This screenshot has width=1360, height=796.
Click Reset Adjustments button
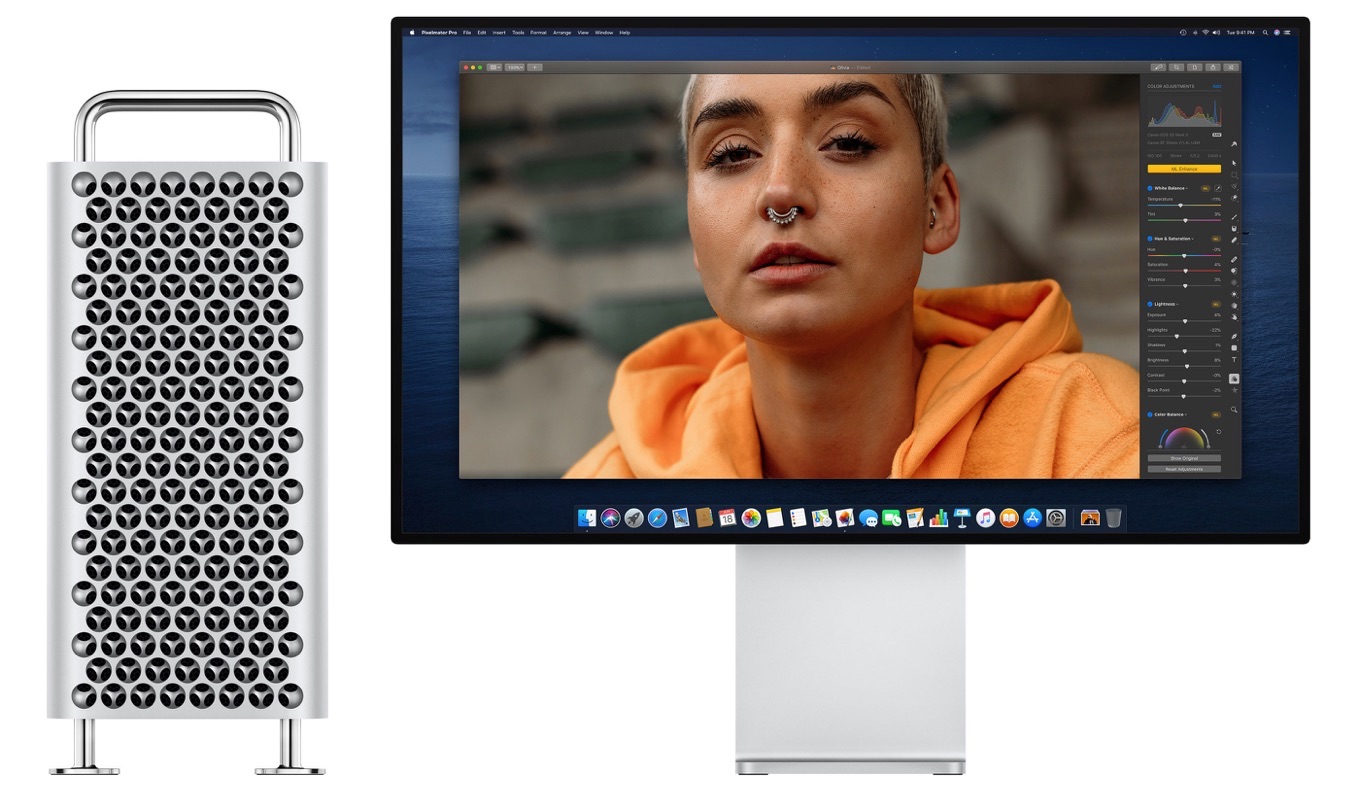(x=1184, y=469)
